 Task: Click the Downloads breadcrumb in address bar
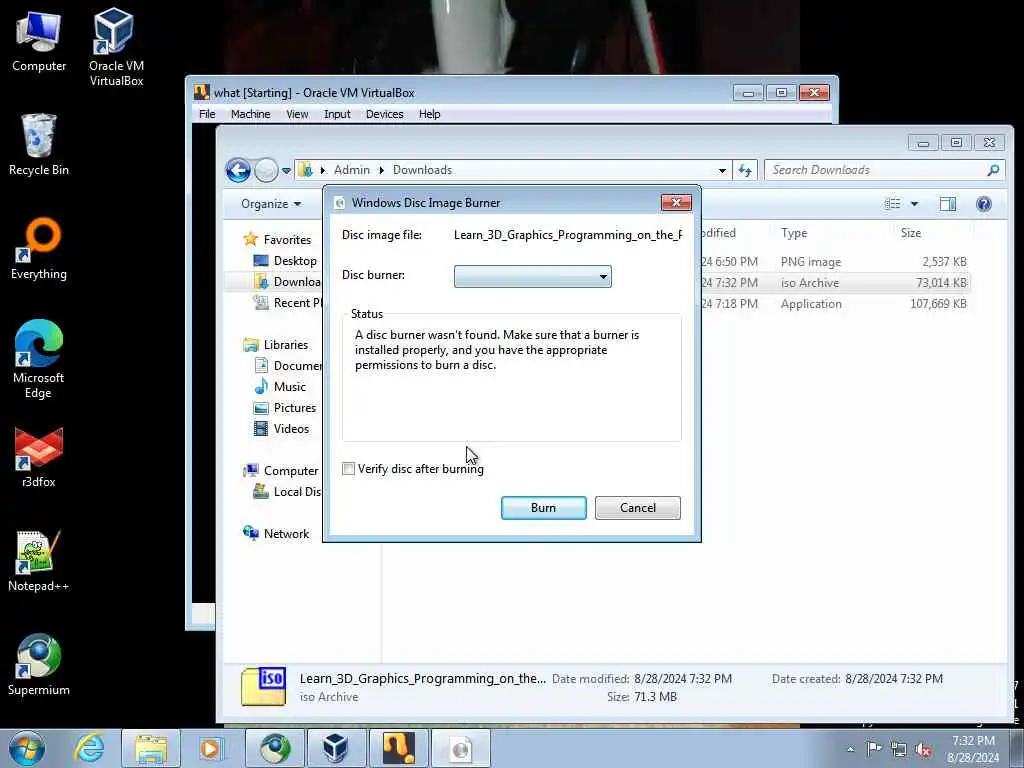coord(422,170)
